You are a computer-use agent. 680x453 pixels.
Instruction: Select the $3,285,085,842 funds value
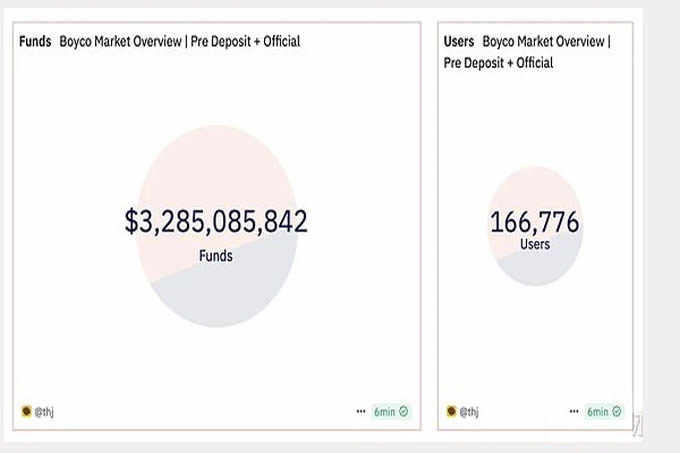point(216,221)
